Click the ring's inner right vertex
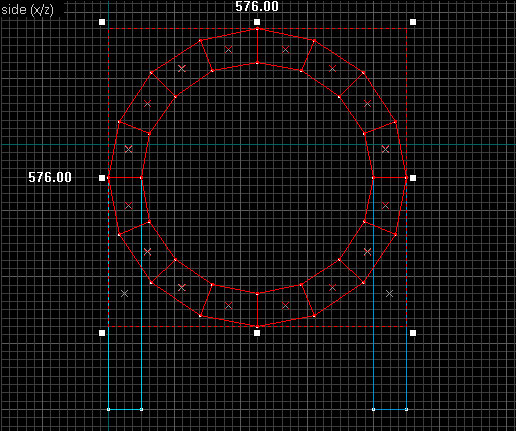Screen dimensions: 516x431 coord(373,178)
